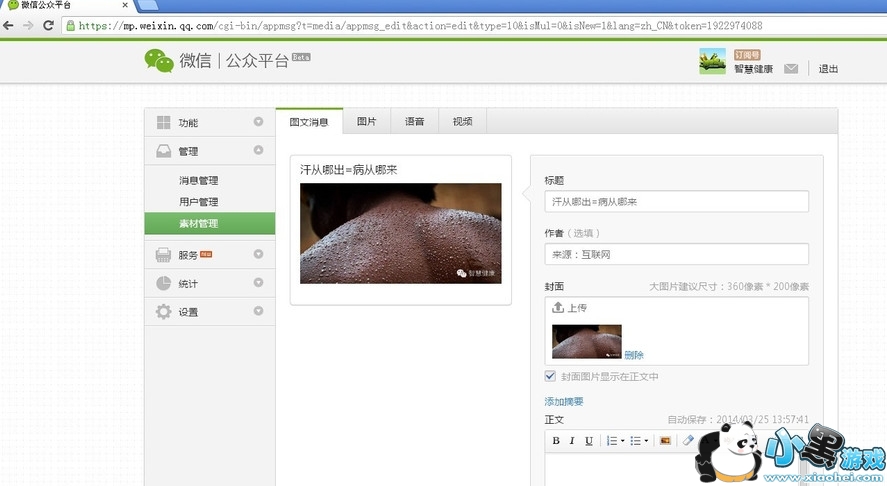Click the browser forward arrow
The image size is (887, 486).
[28, 25]
